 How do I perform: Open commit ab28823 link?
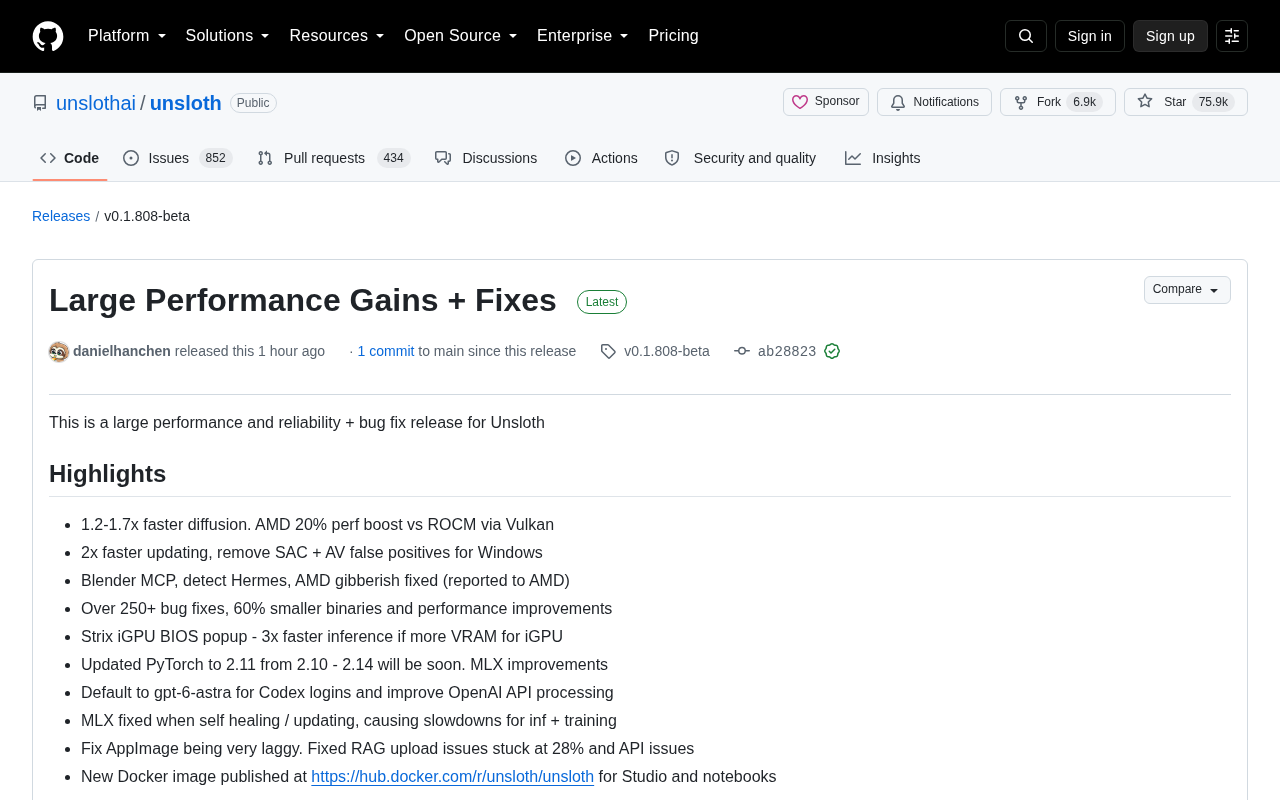[x=787, y=351]
